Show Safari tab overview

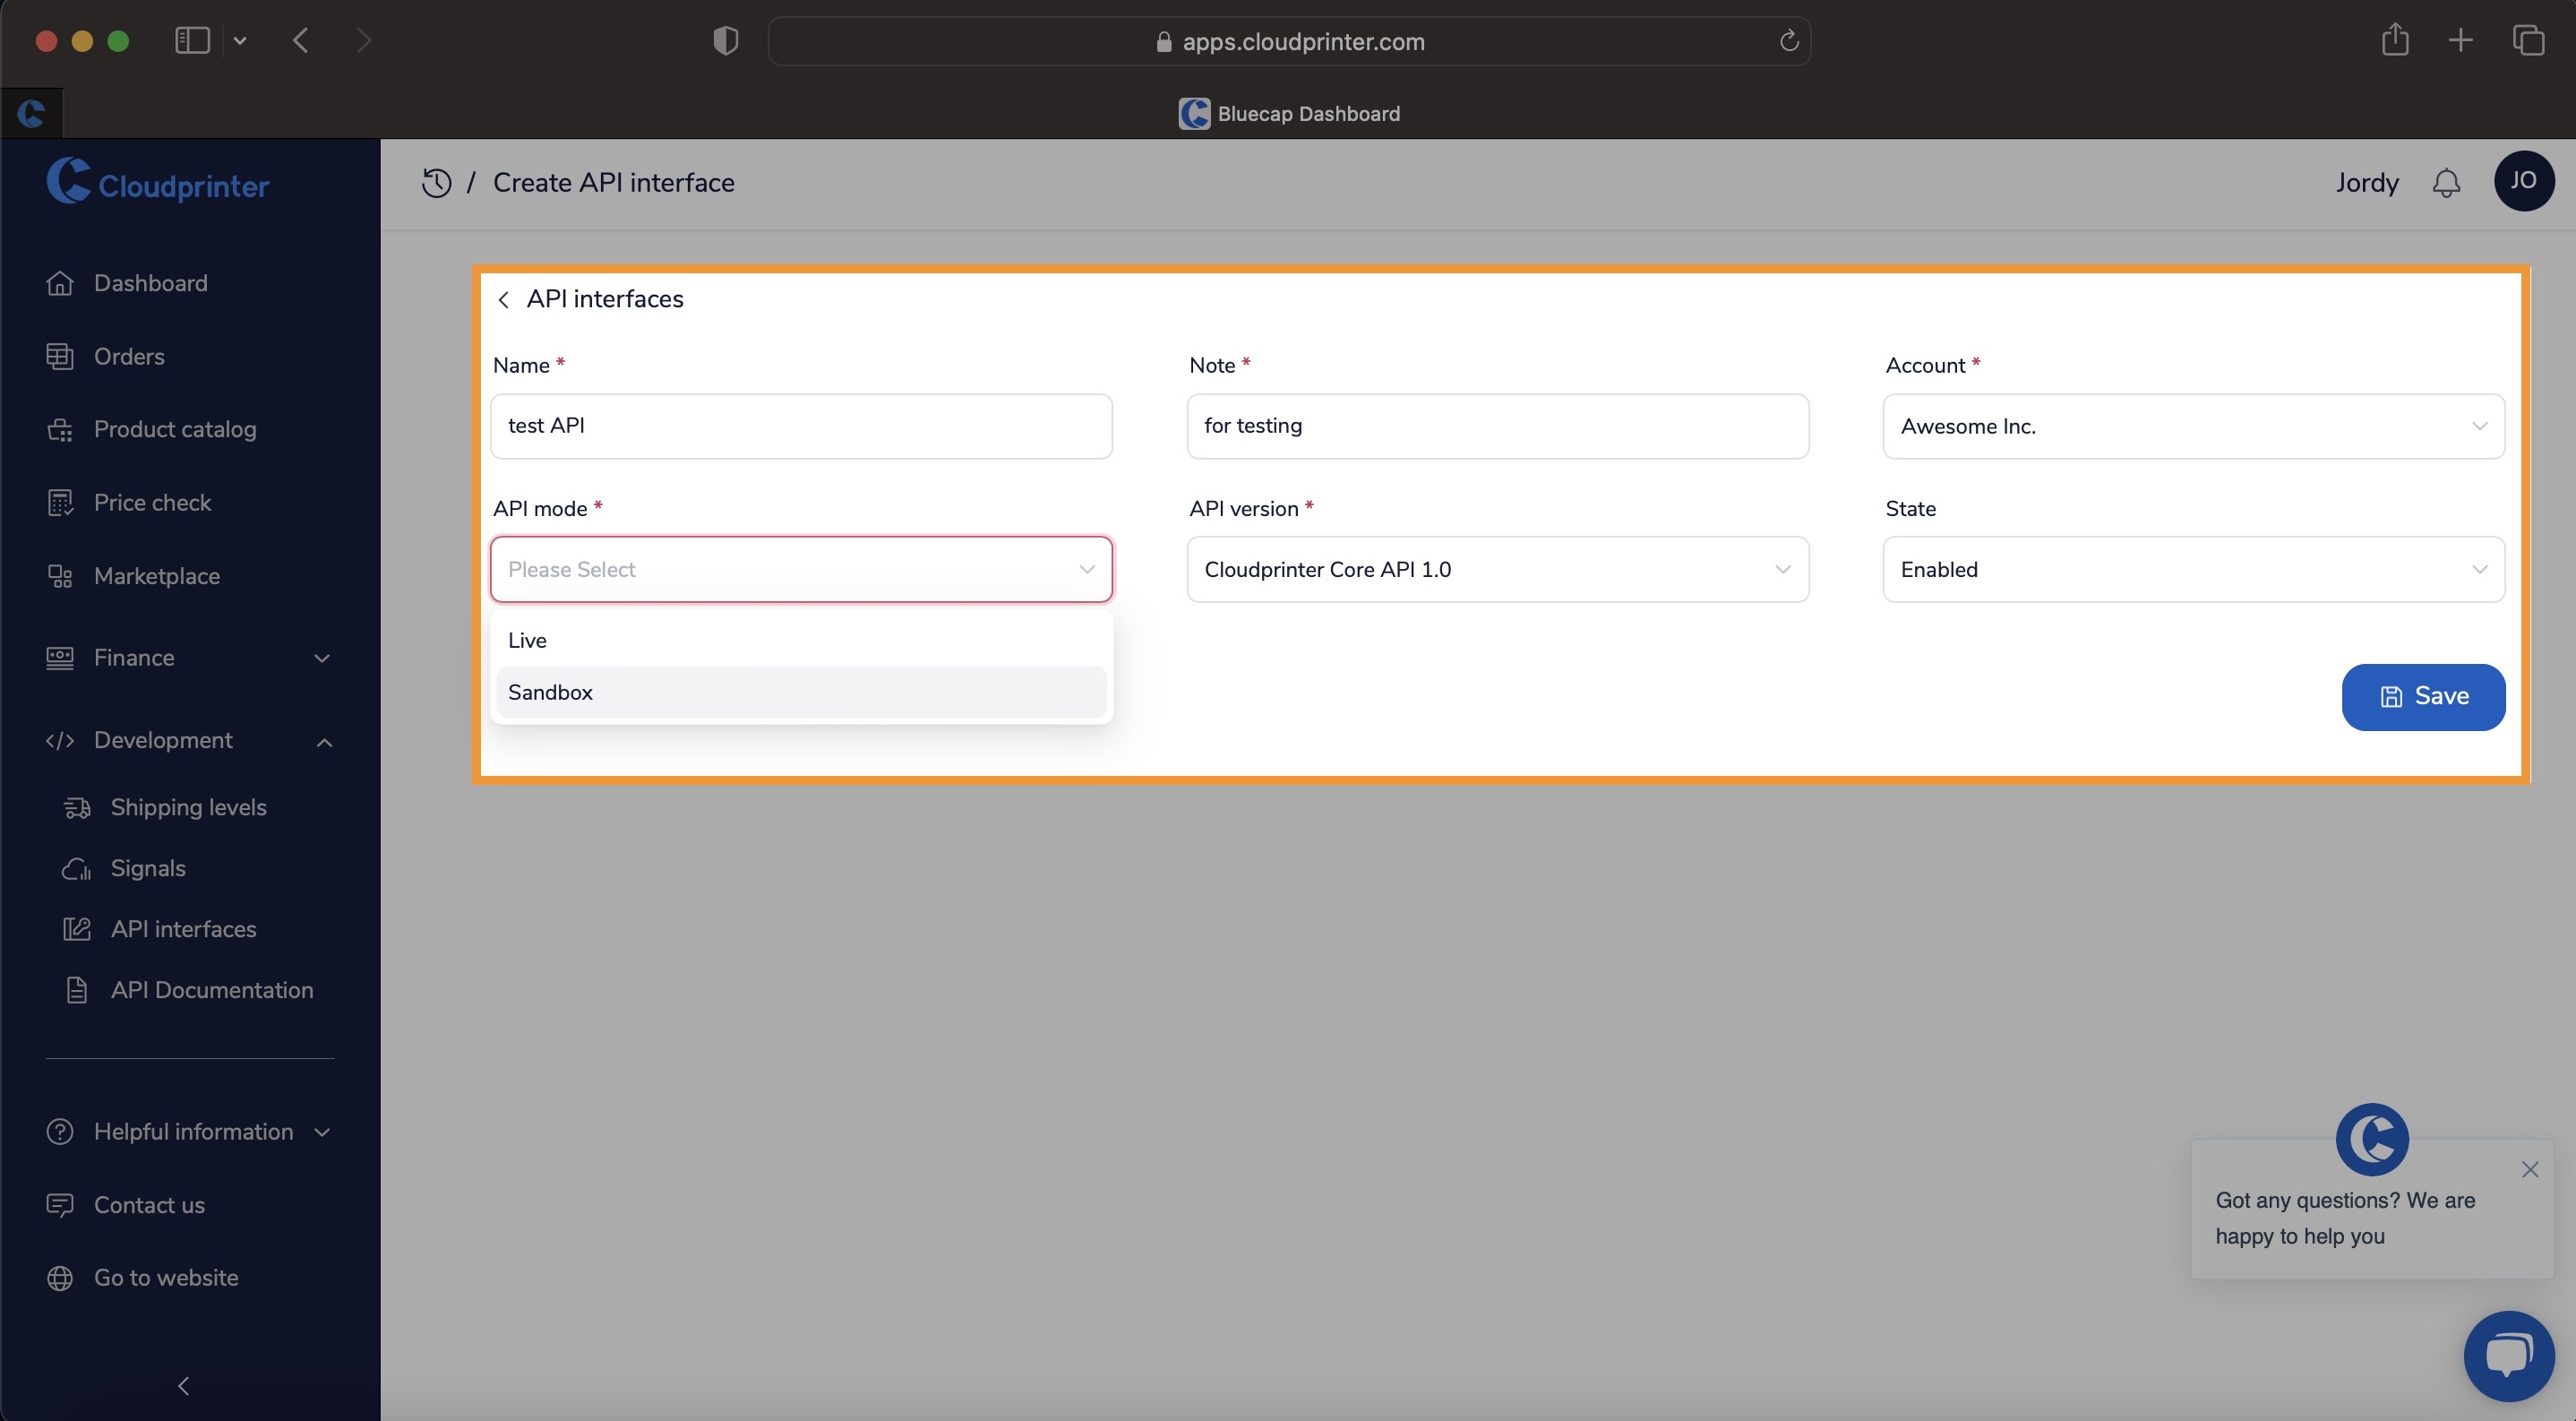(2528, 40)
